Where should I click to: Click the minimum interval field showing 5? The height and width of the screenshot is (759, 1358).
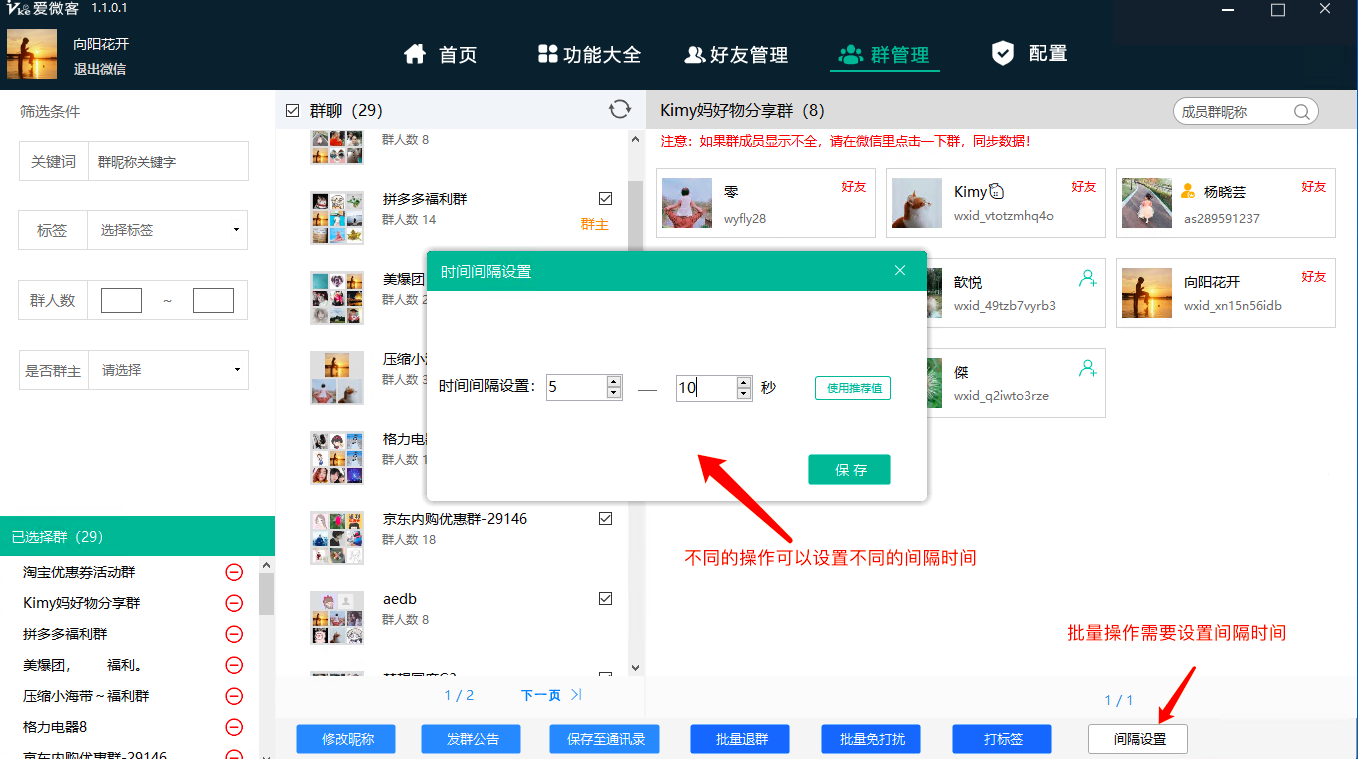[577, 387]
